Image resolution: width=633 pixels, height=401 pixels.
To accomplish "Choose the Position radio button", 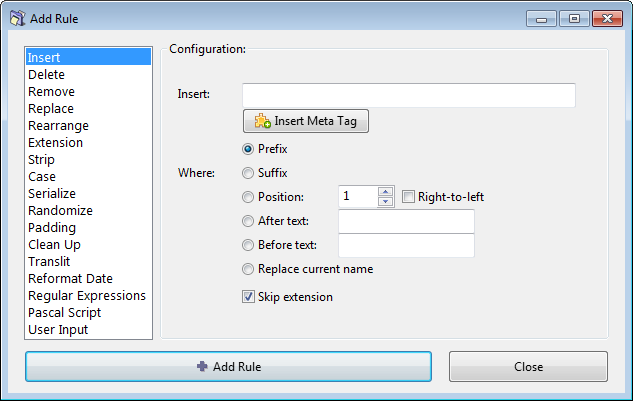I will point(249,197).
